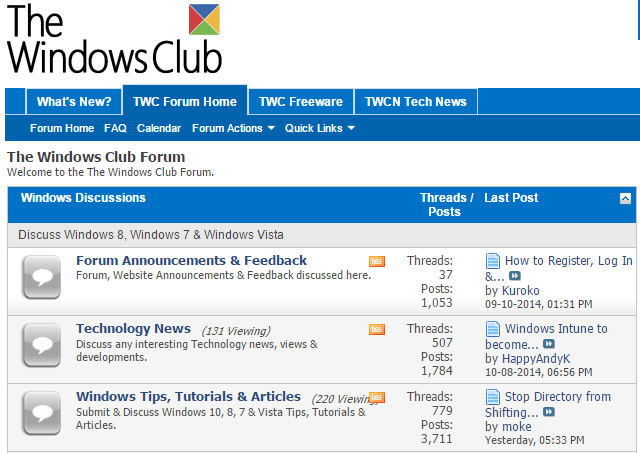Open the FAQ link
Image resolution: width=640 pixels, height=453 pixels.
click(115, 128)
